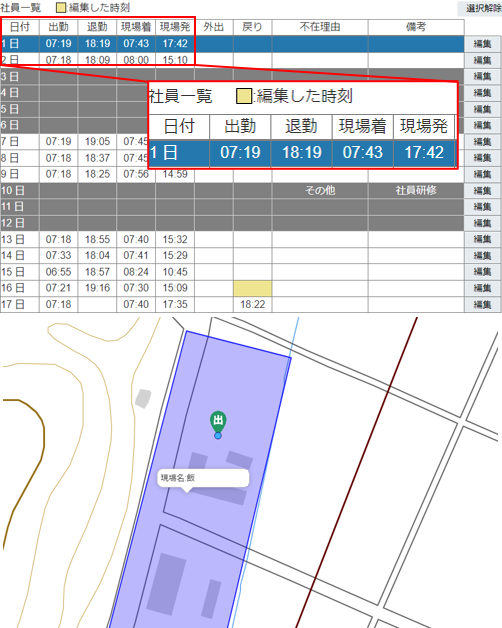502x628 pixels.
Task: Select the 18:22 戻り time on 17日
Action: [252, 304]
